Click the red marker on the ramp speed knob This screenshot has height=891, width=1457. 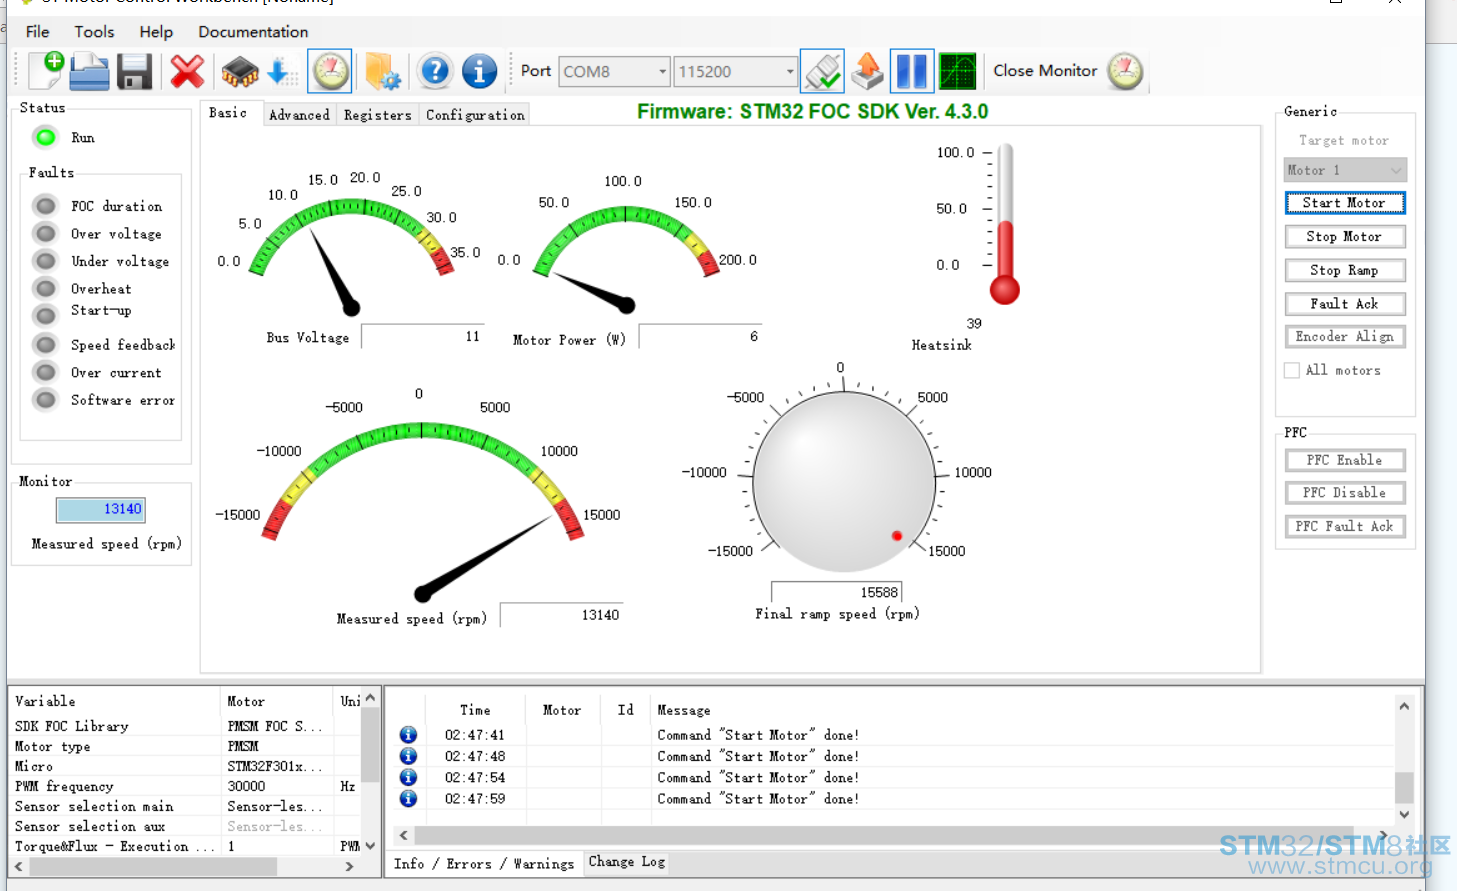(x=897, y=536)
